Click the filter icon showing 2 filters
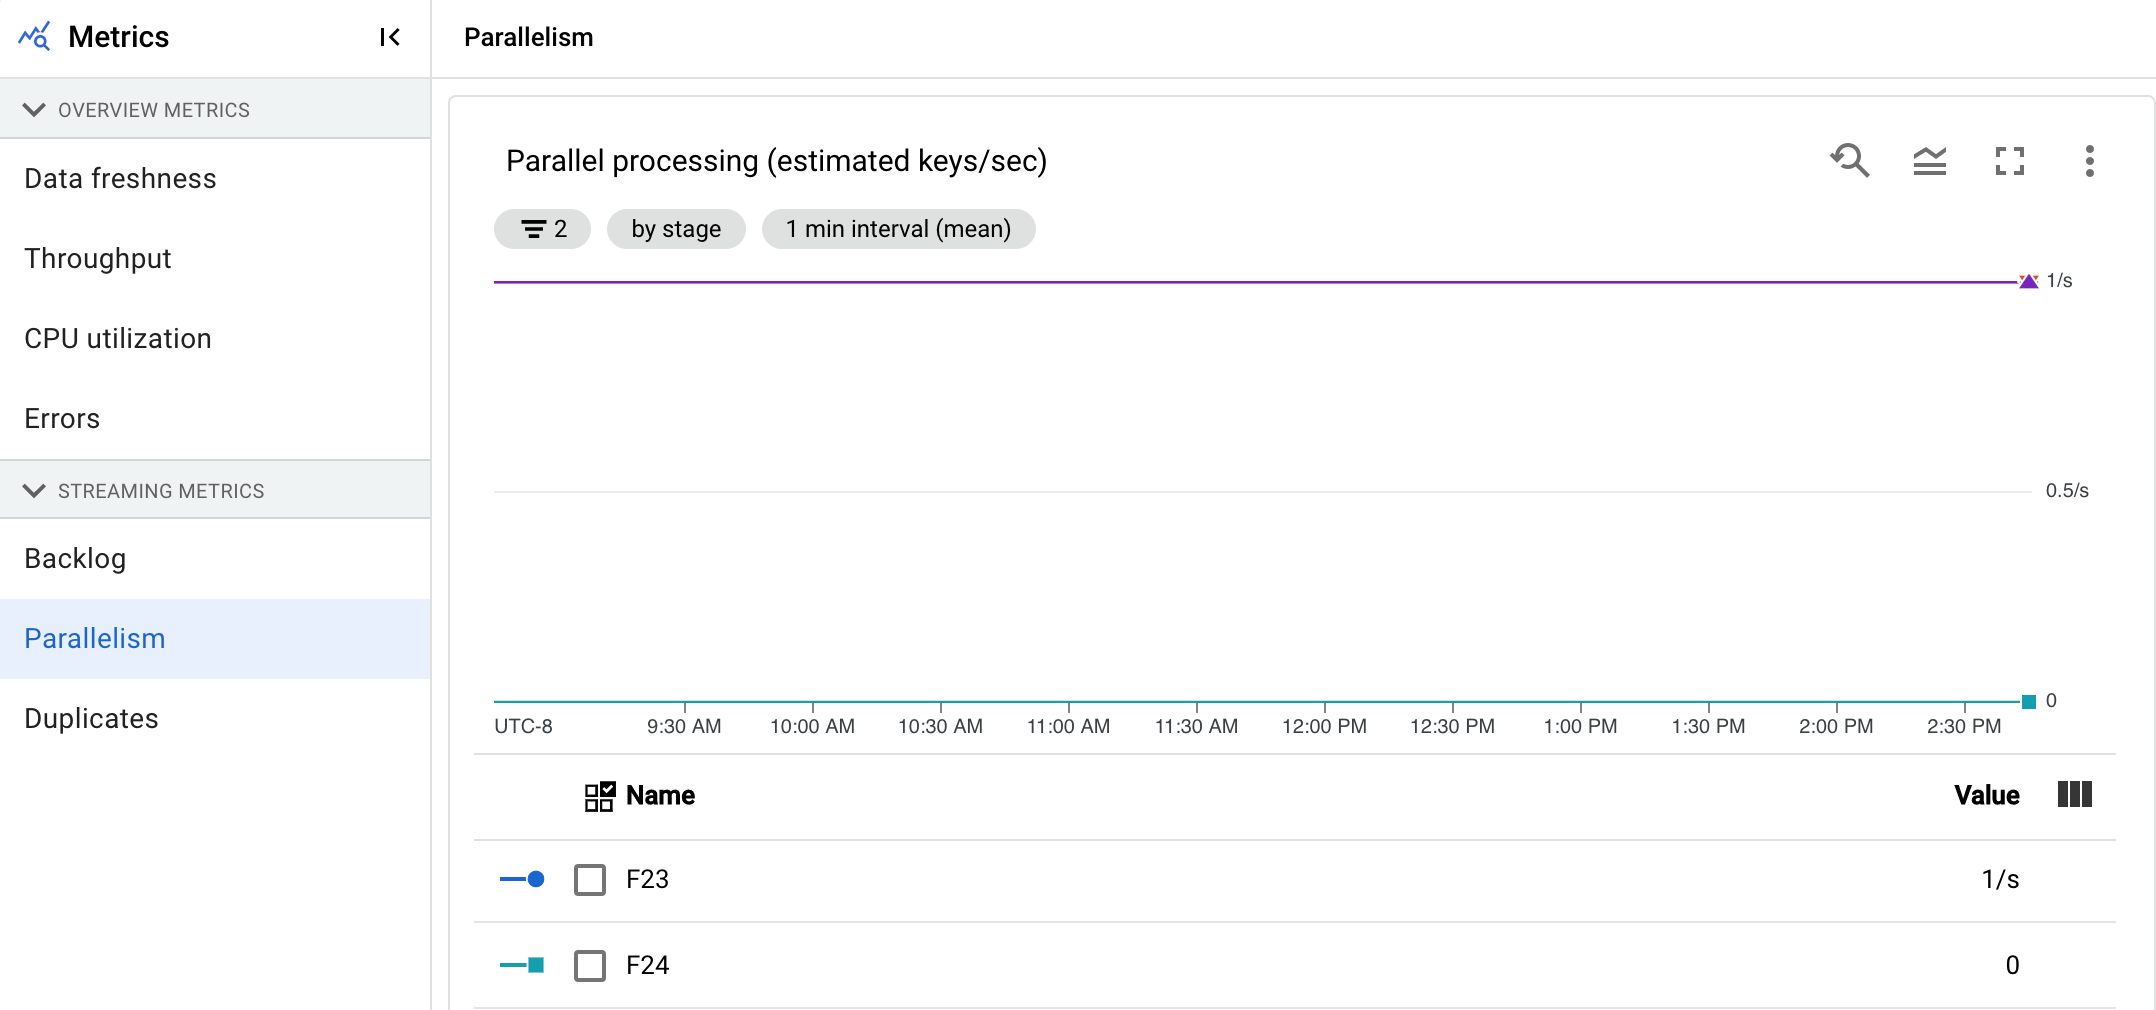This screenshot has height=1010, width=2156. 542,229
